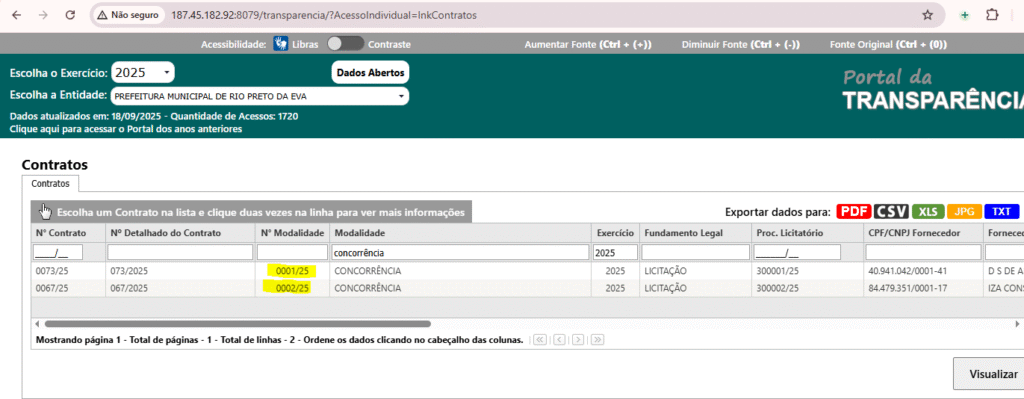This screenshot has width=1024, height=399.
Task: Click the Dados Abertos button
Action: coord(371,73)
